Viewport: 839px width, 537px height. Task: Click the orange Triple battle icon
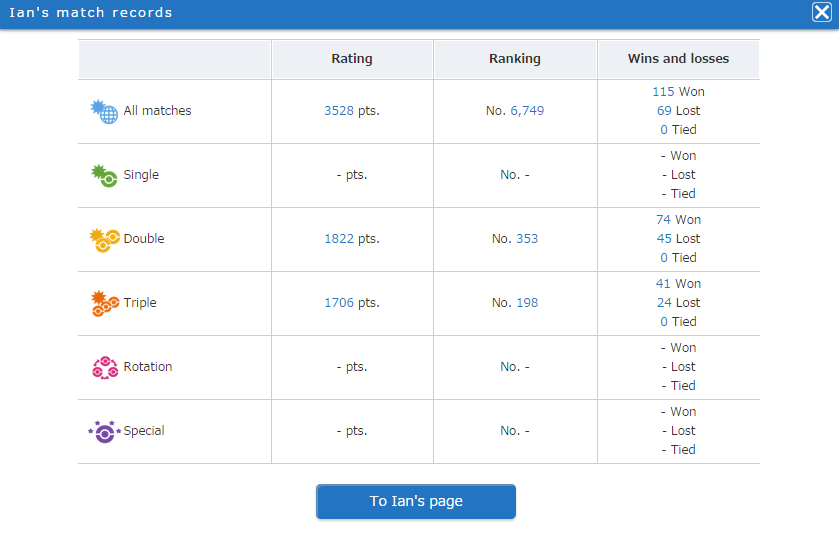coord(104,303)
